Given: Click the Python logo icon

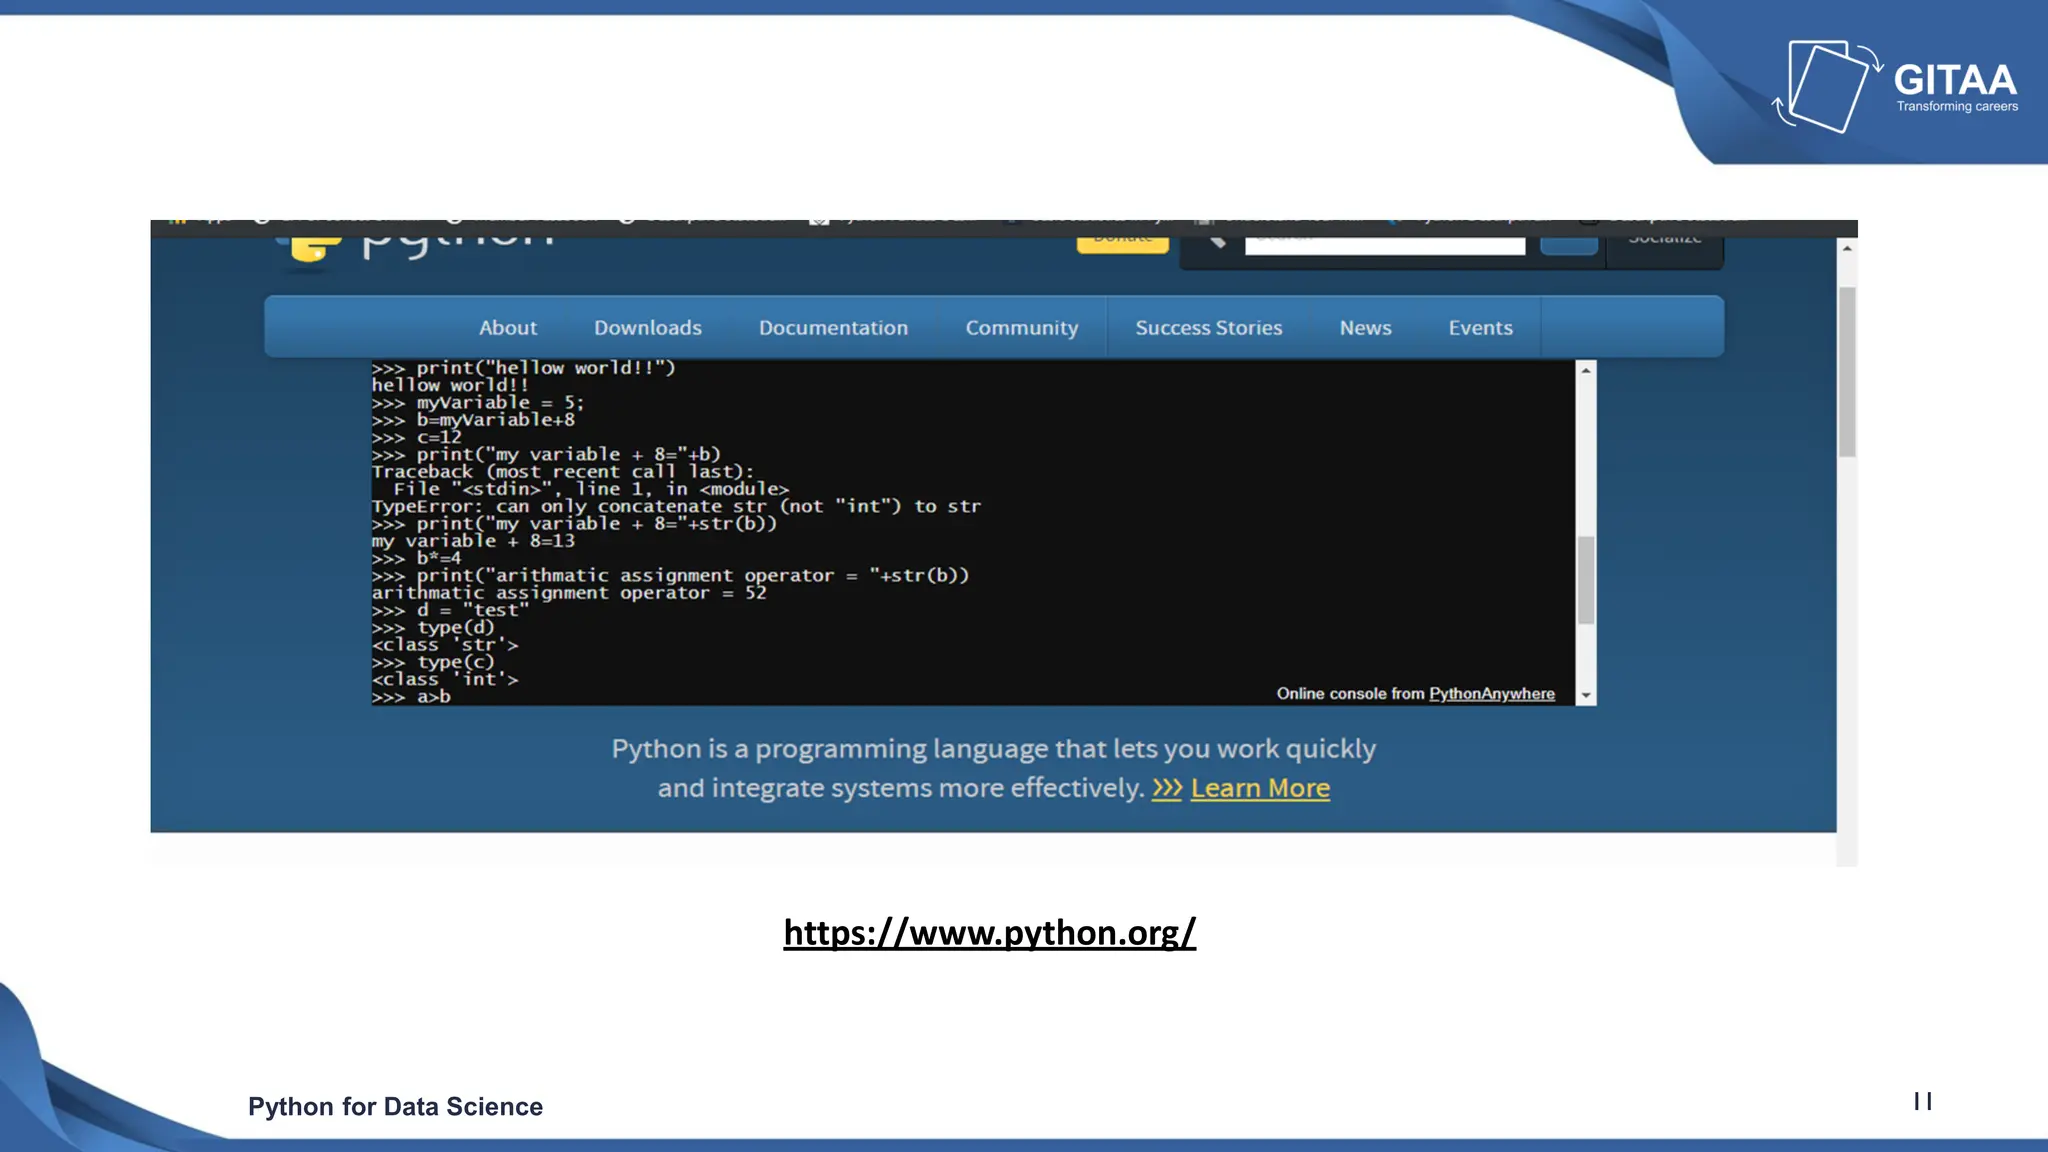Looking at the screenshot, I should [312, 248].
